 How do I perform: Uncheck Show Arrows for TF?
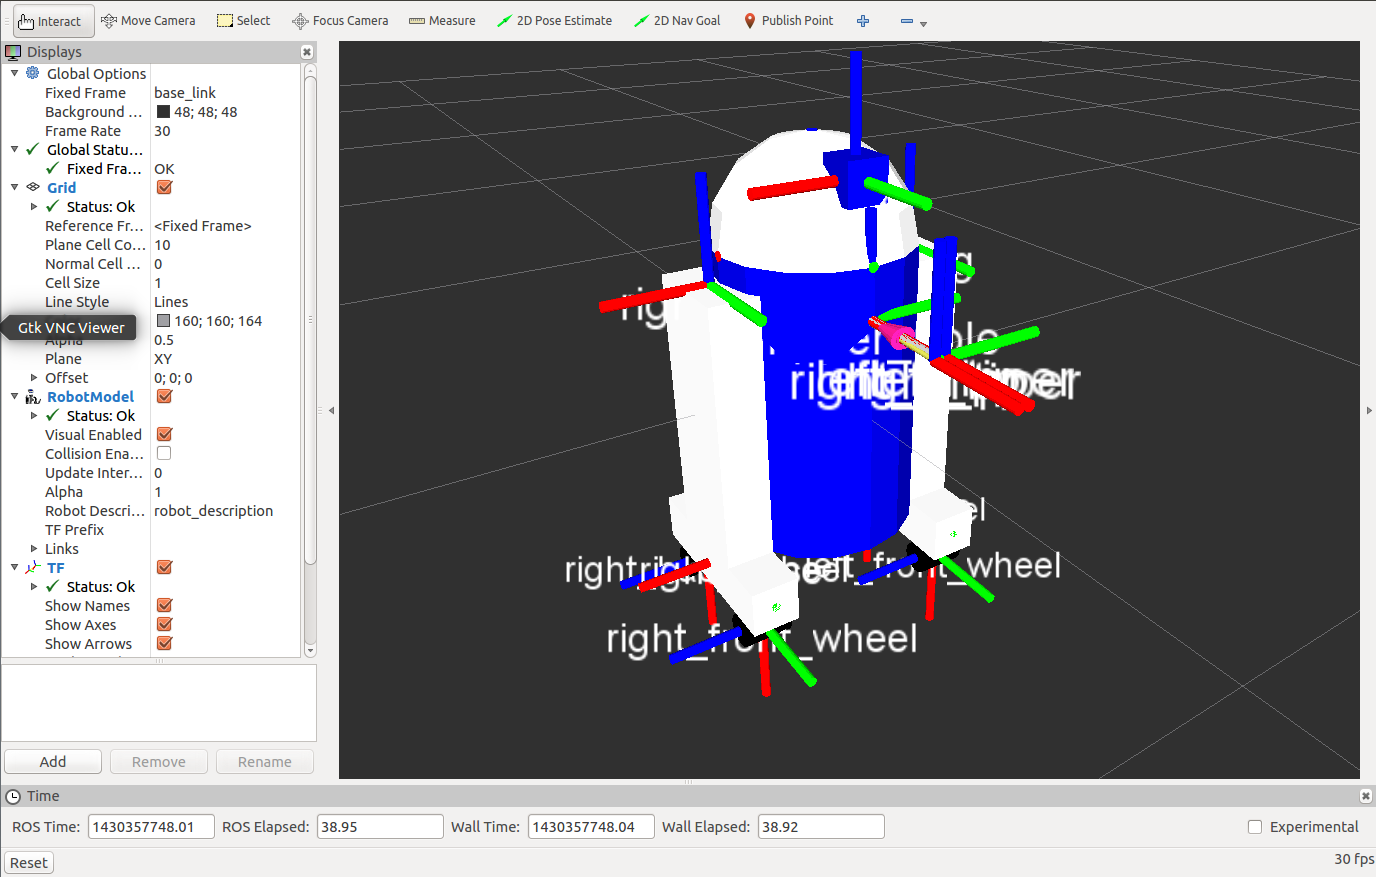pyautogui.click(x=165, y=644)
